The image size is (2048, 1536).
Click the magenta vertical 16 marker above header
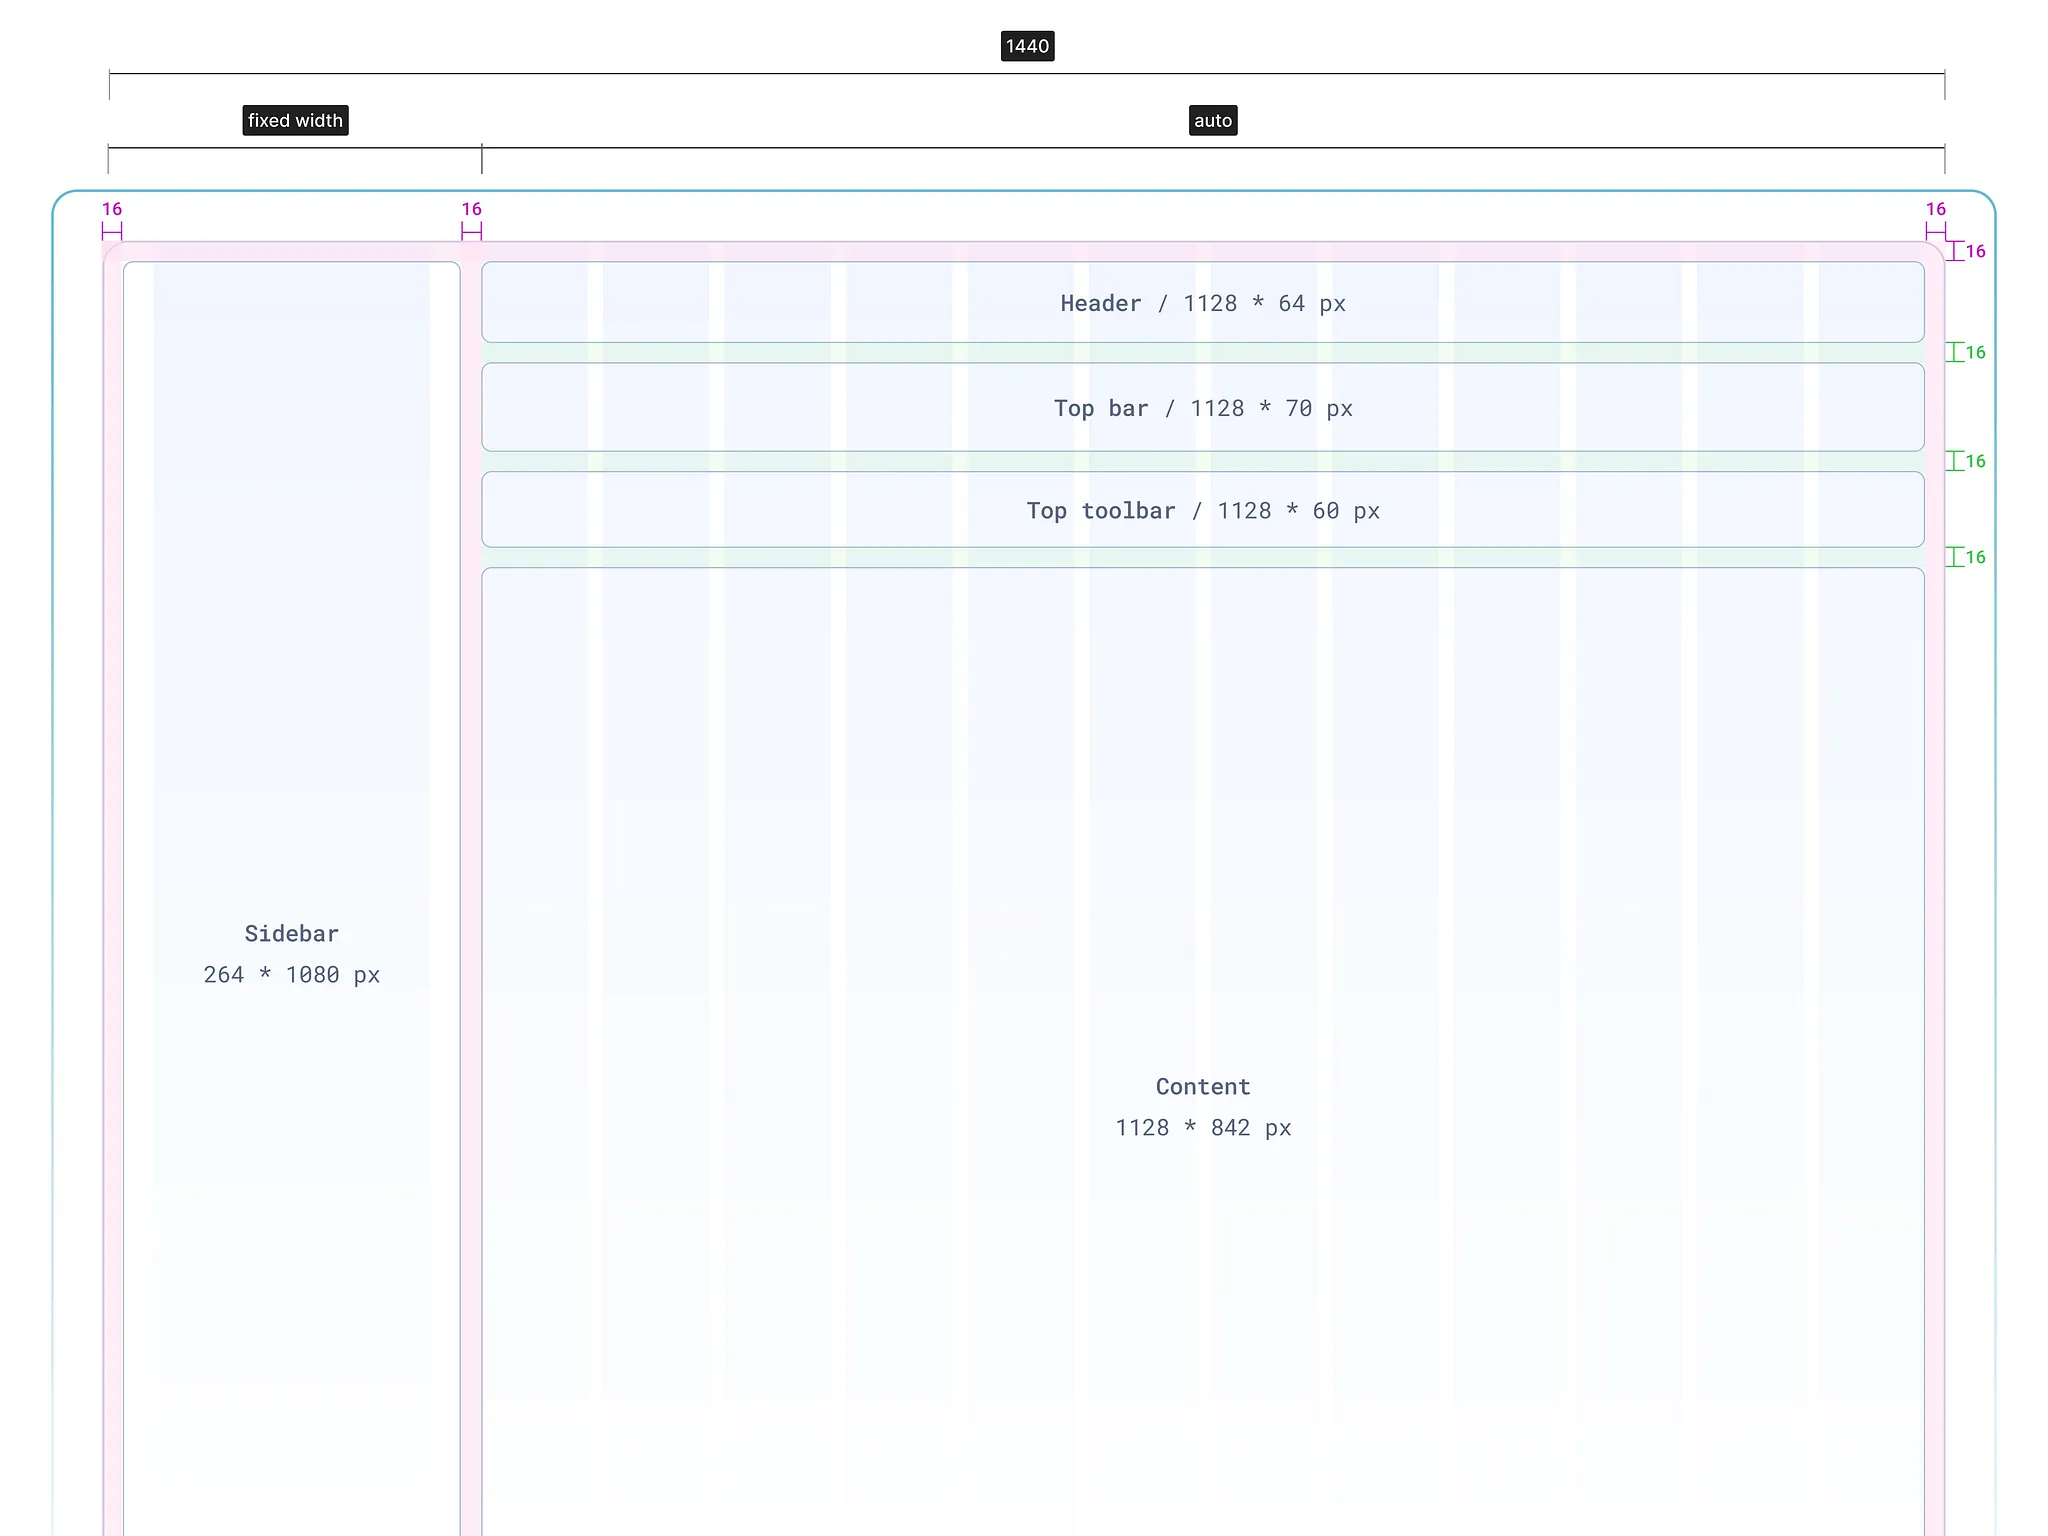pos(1974,252)
